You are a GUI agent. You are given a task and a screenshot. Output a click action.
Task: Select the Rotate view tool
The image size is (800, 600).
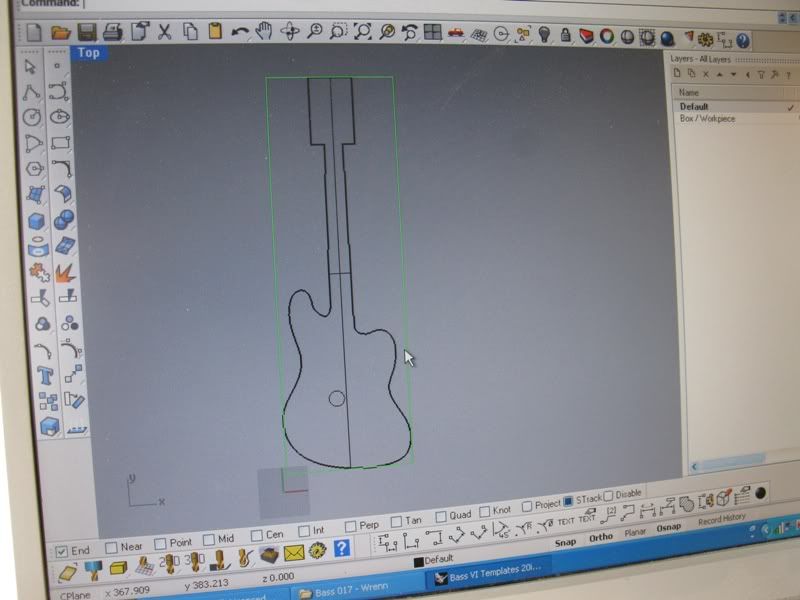tap(289, 31)
